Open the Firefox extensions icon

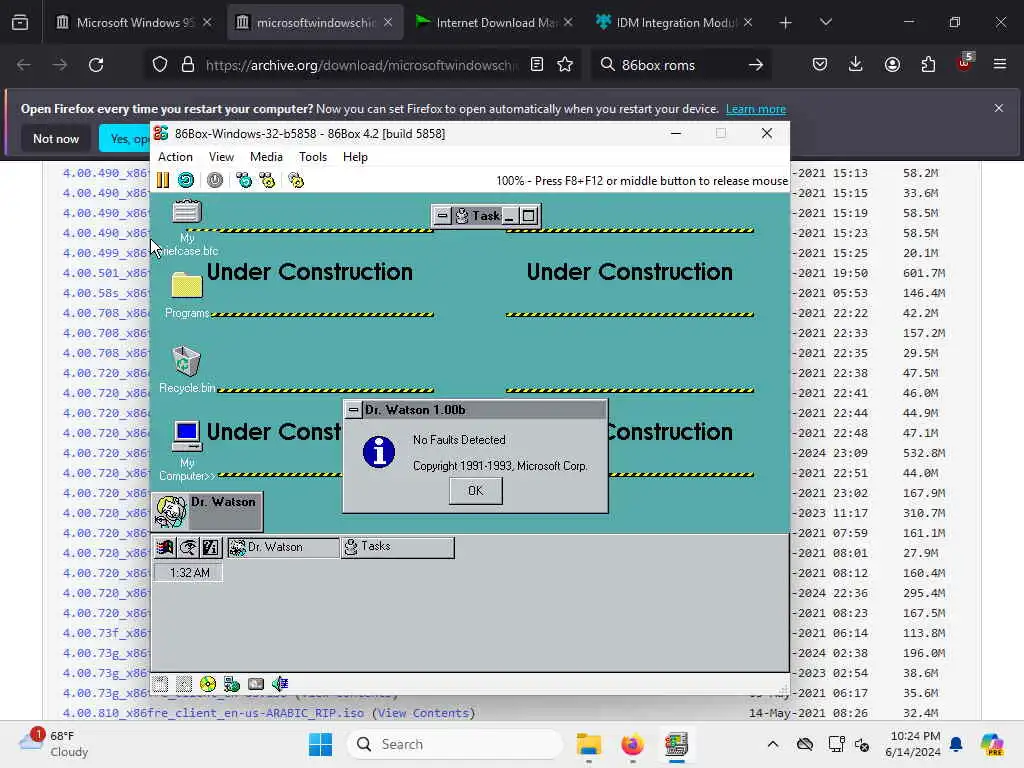coord(928,64)
